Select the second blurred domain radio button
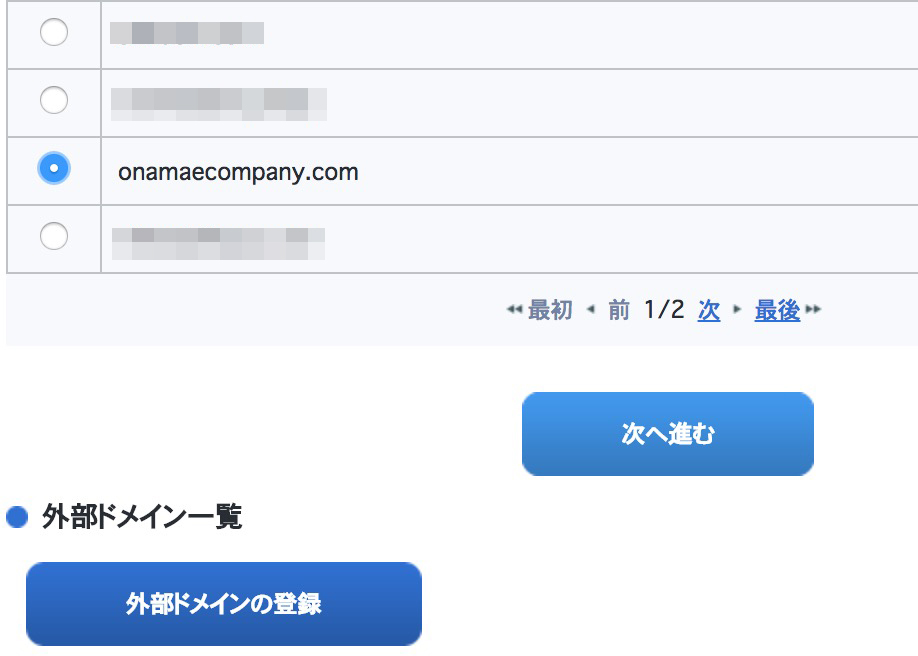The width and height of the screenshot is (918, 656). 54,100
